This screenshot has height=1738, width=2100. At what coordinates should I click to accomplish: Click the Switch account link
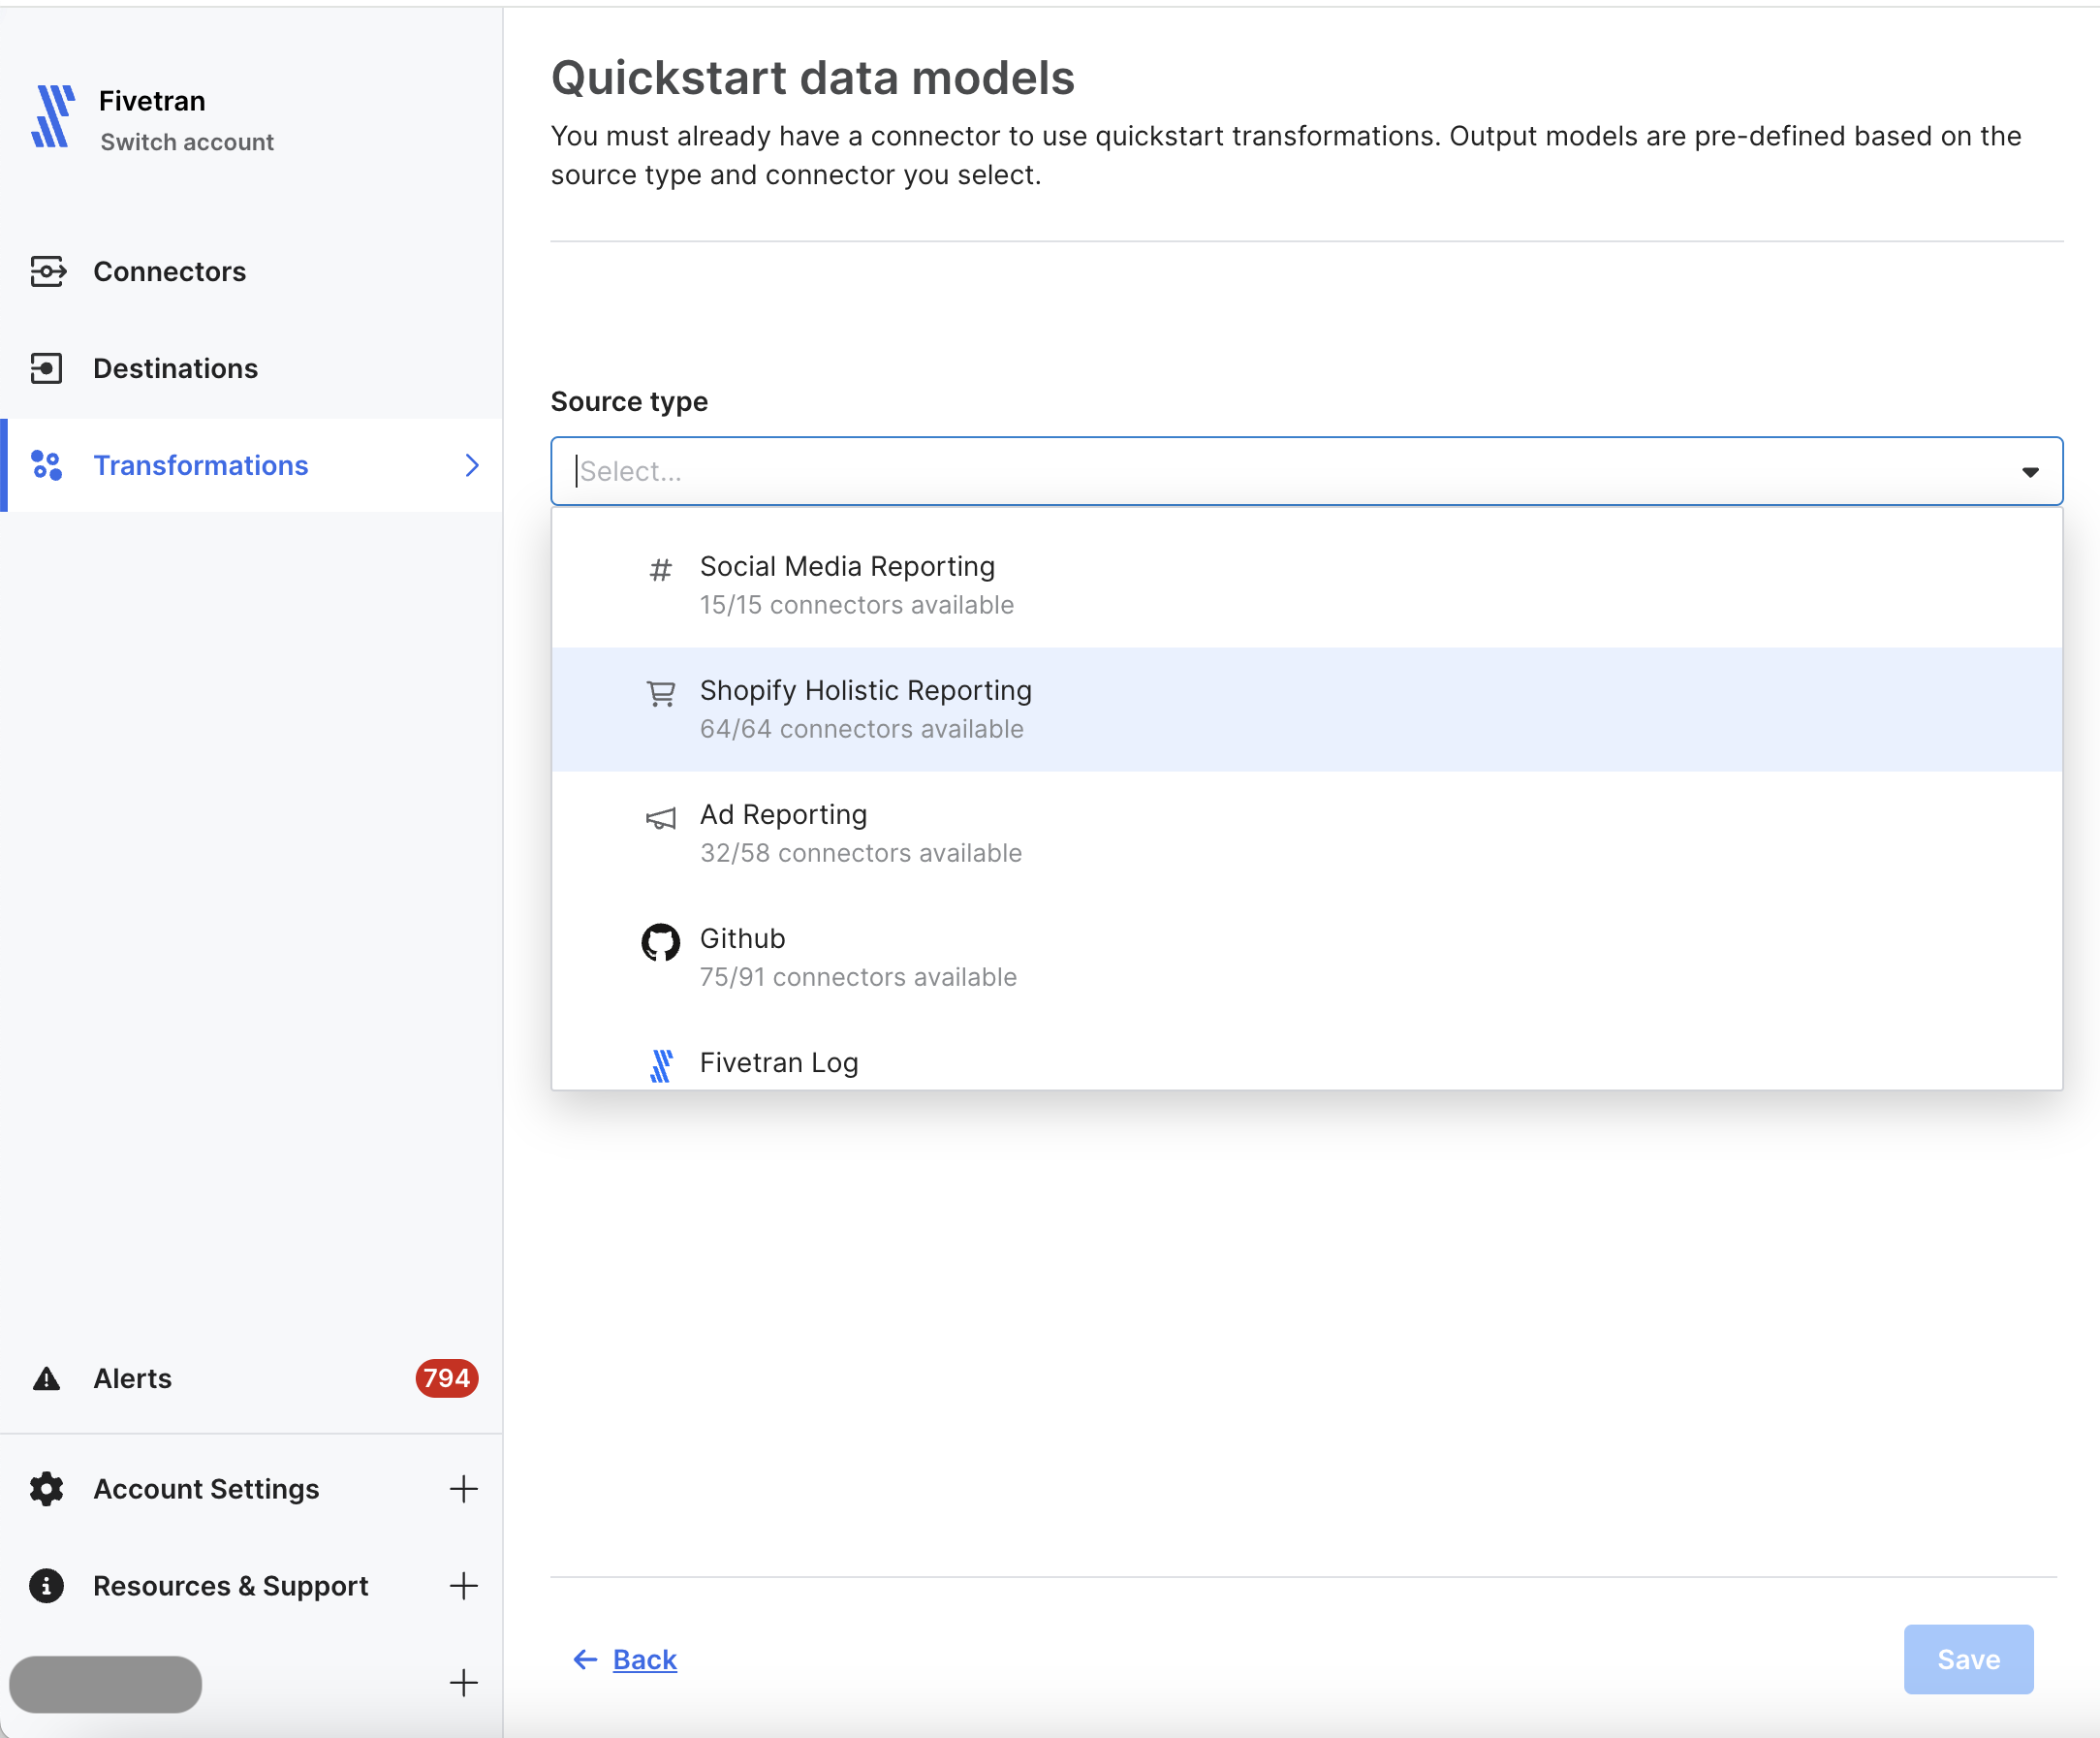[187, 142]
